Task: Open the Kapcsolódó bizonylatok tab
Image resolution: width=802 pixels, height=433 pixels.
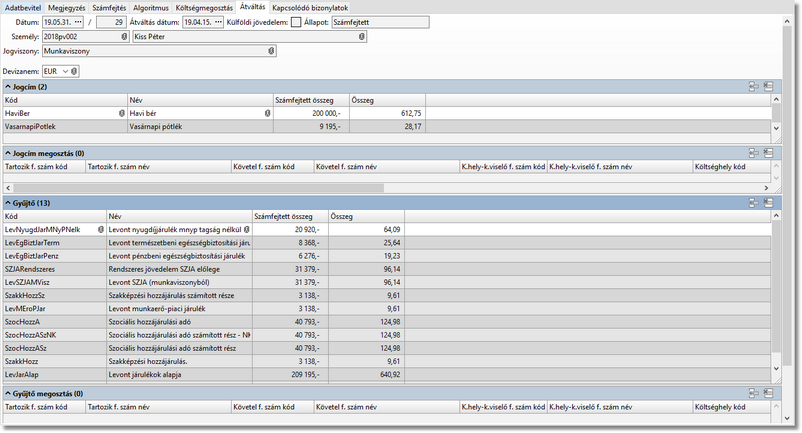Action: [310, 7]
